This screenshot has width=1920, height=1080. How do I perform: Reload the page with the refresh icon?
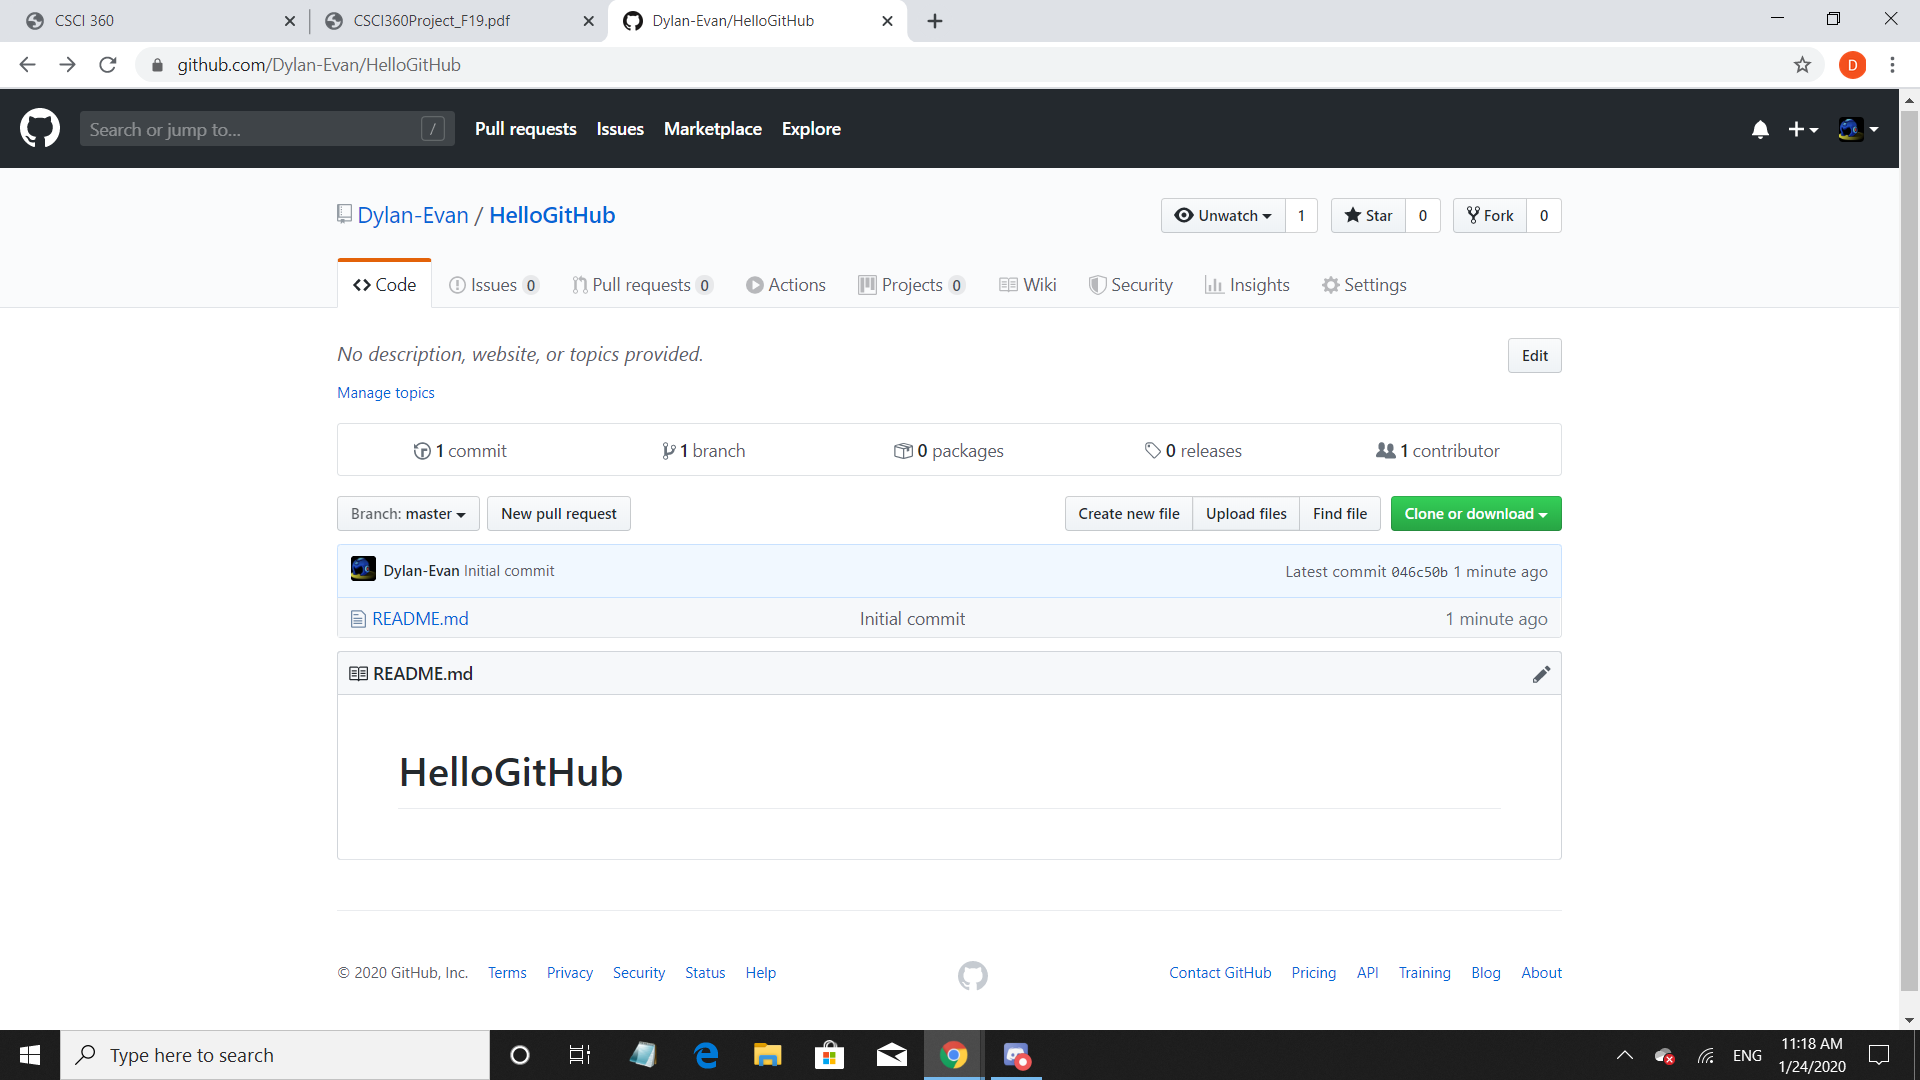pyautogui.click(x=108, y=64)
